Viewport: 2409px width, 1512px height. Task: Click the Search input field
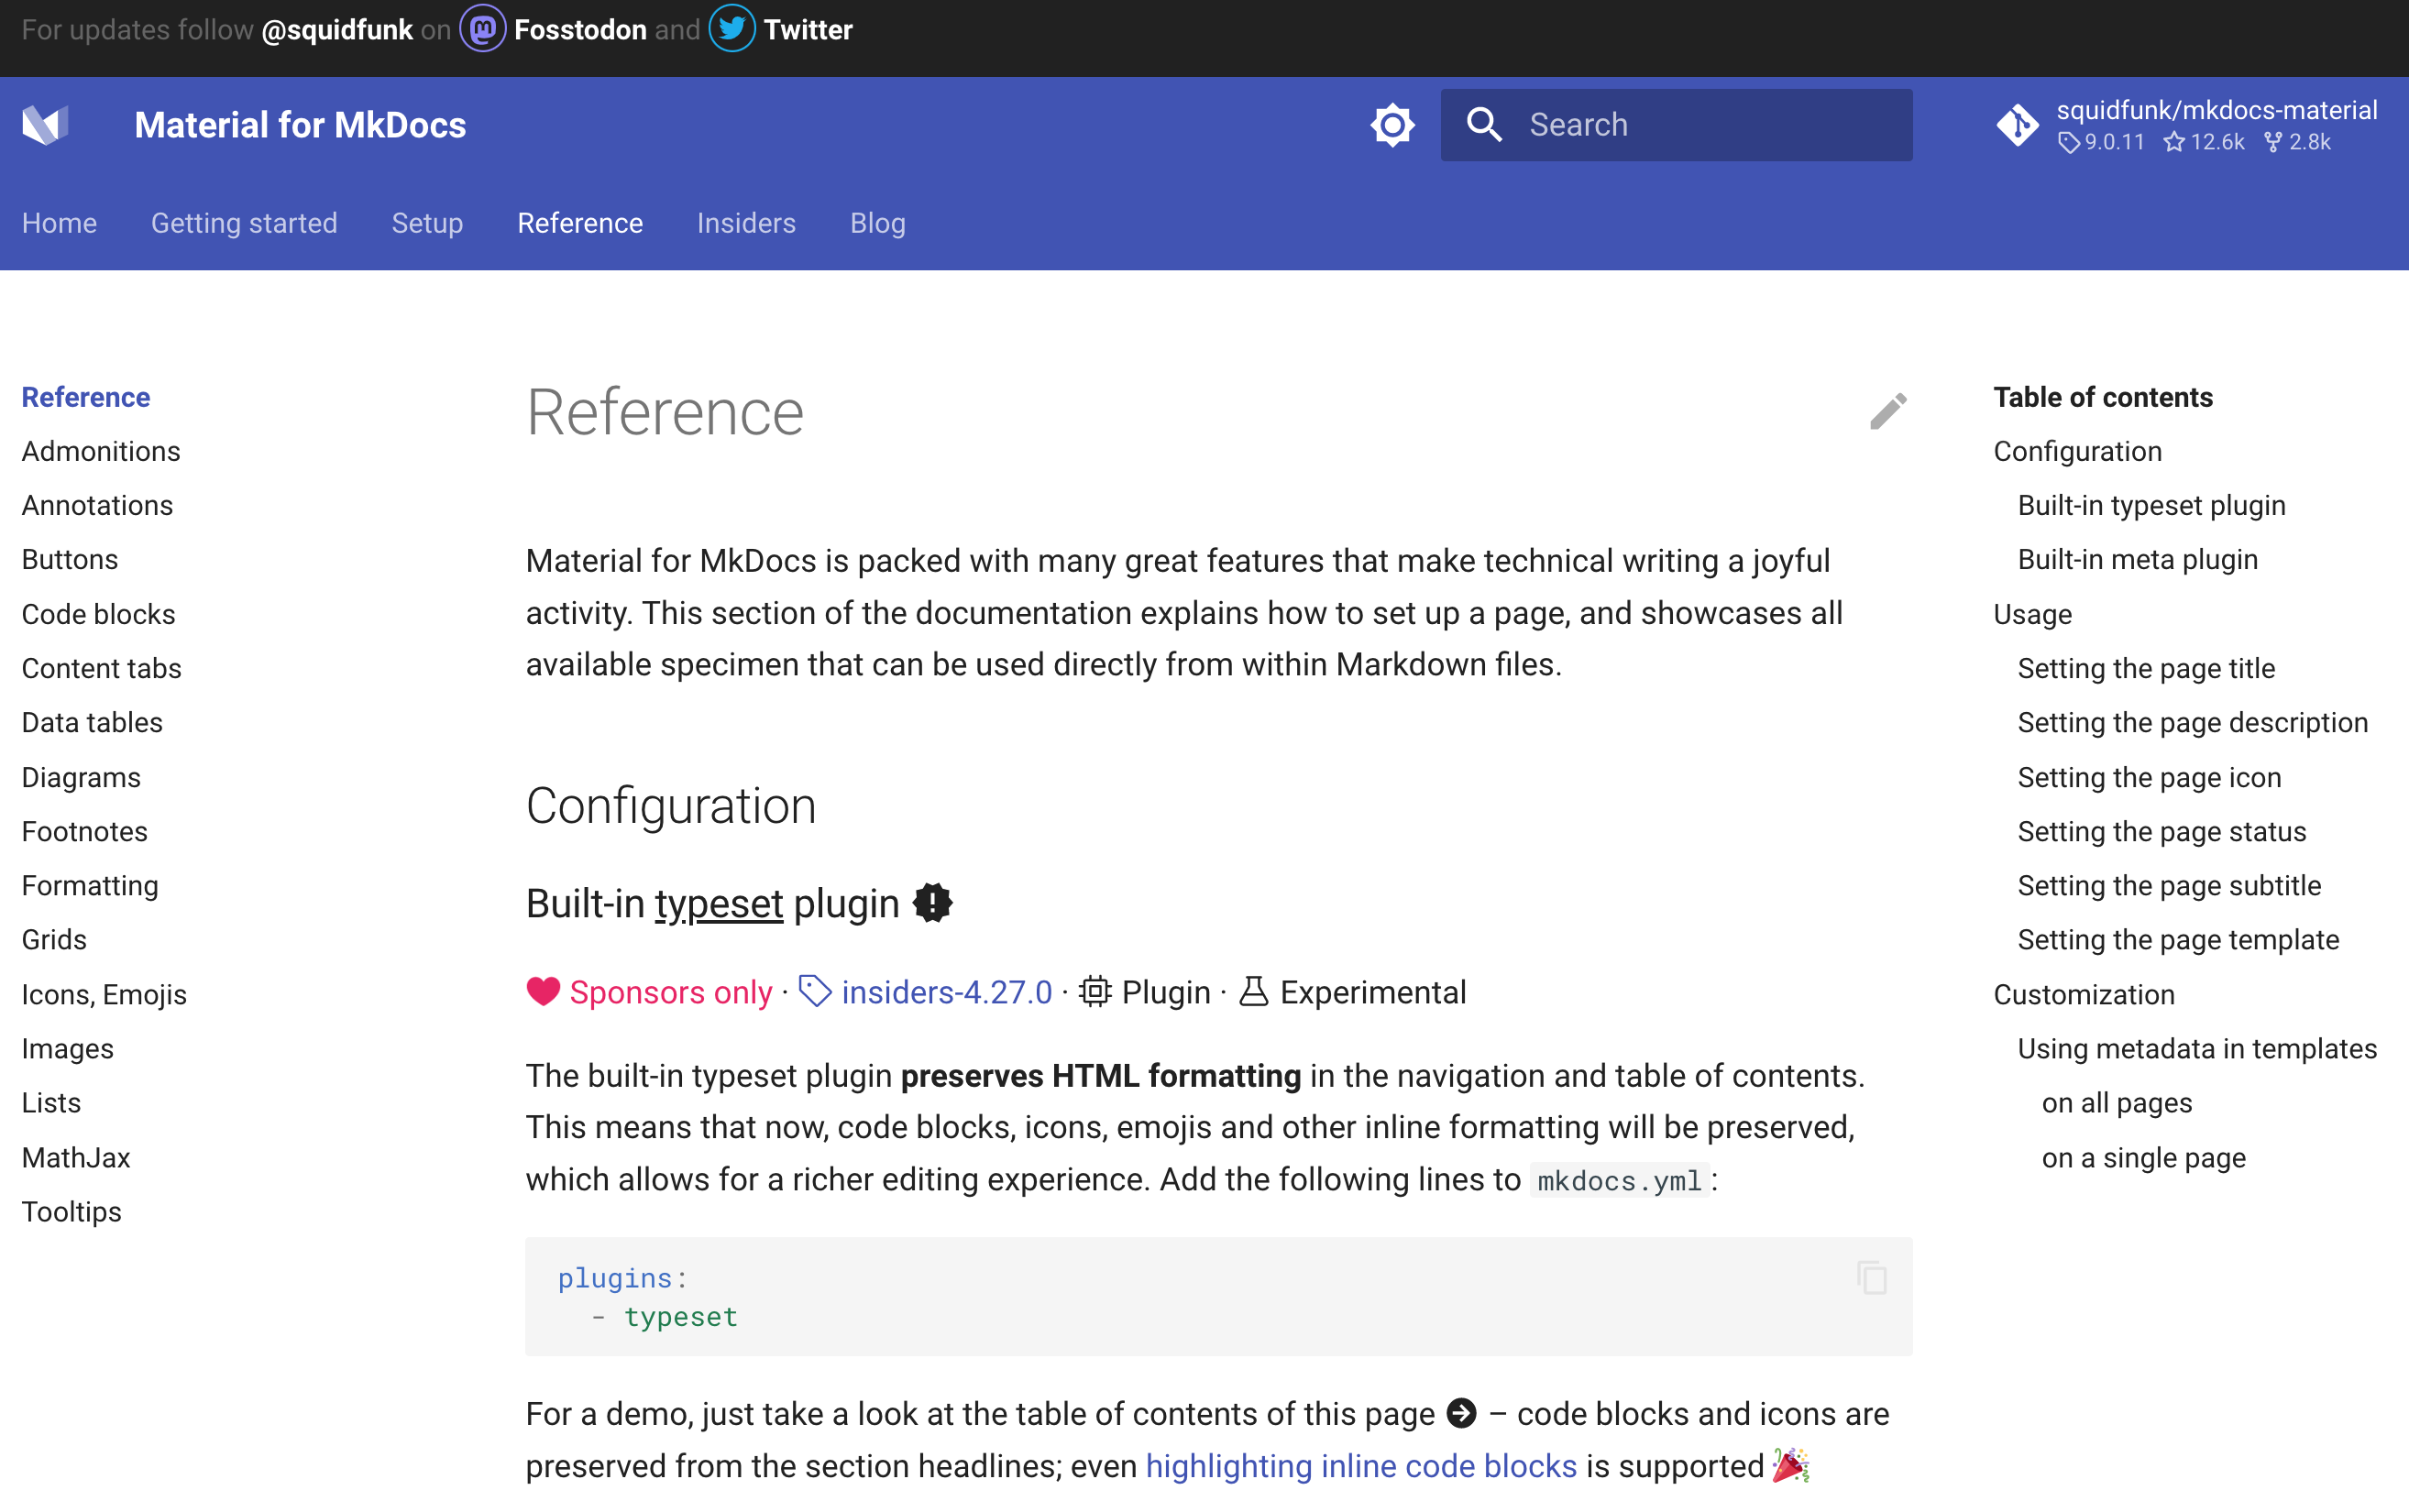[x=1676, y=124]
